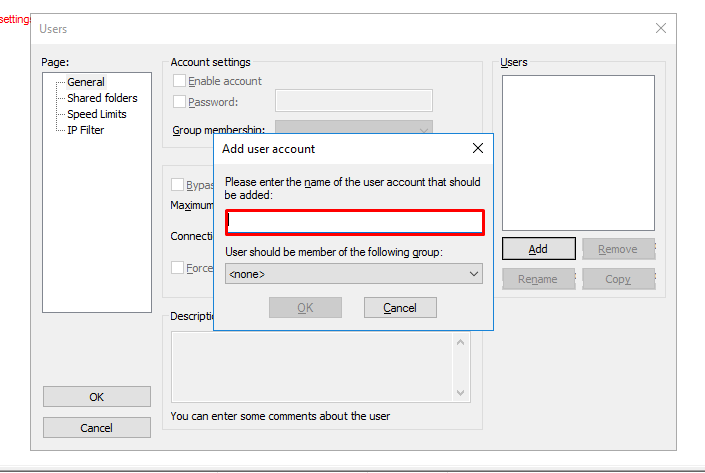The height and width of the screenshot is (473, 705).
Task: Close the Users window
Action: click(661, 29)
